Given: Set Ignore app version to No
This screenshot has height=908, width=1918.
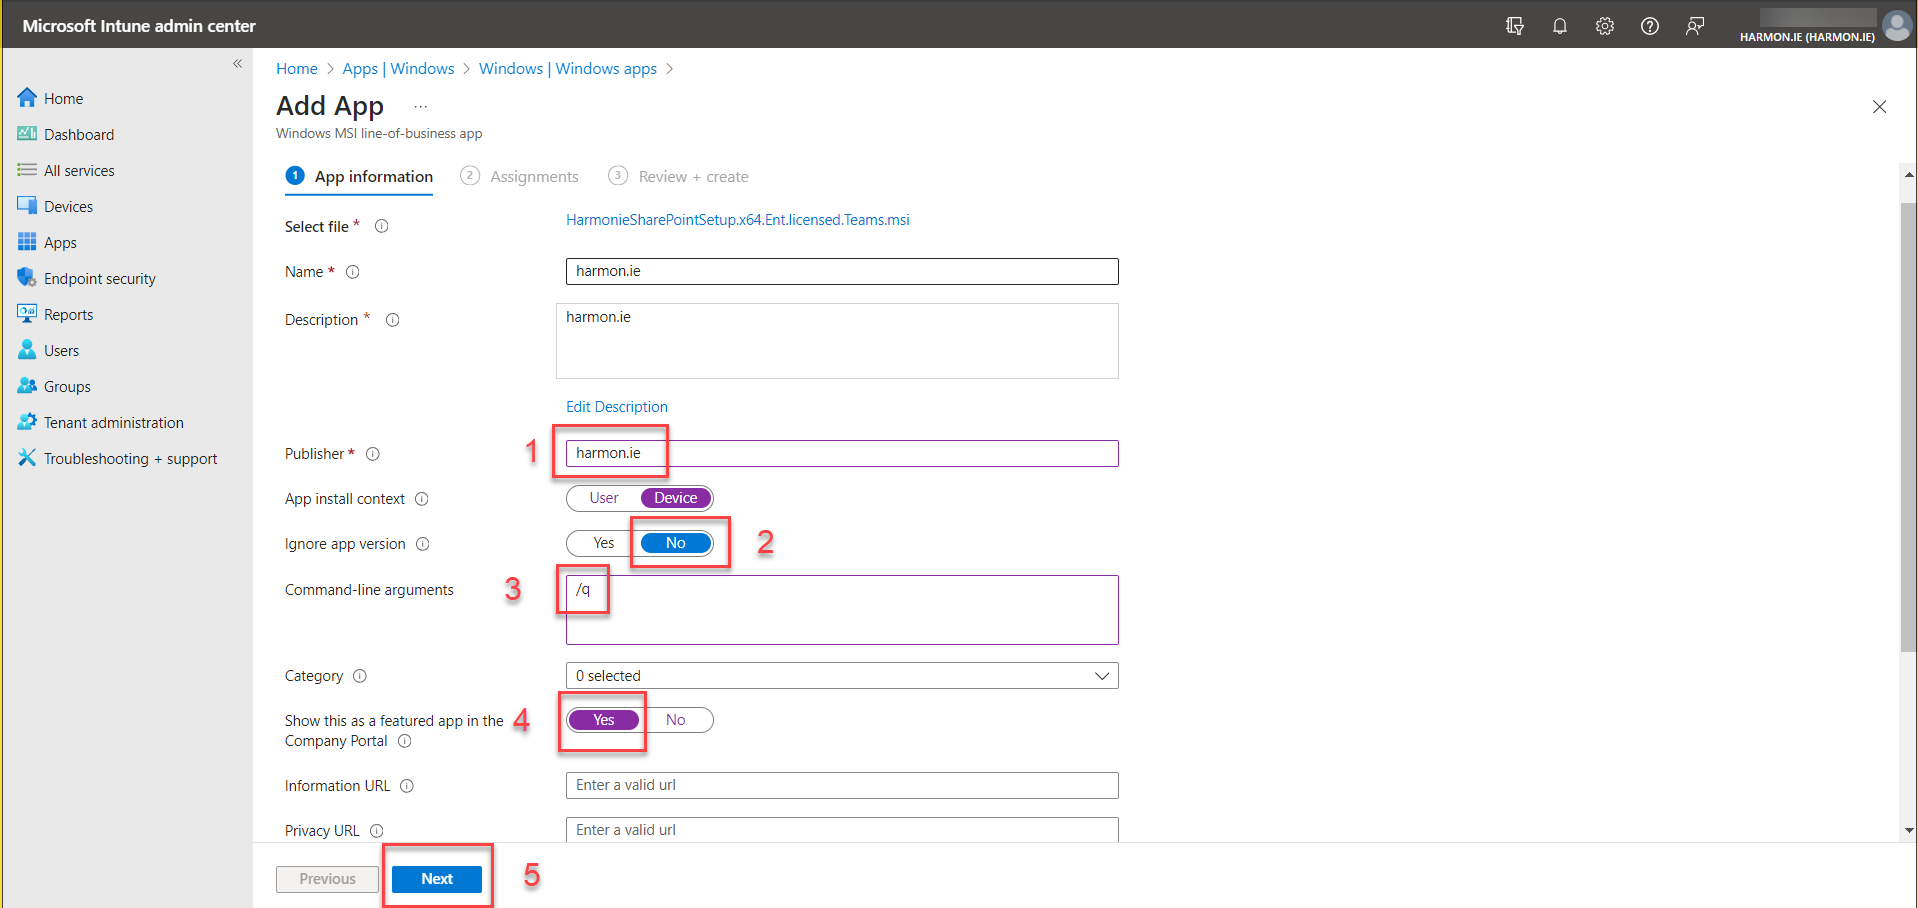Looking at the screenshot, I should pyautogui.click(x=676, y=543).
